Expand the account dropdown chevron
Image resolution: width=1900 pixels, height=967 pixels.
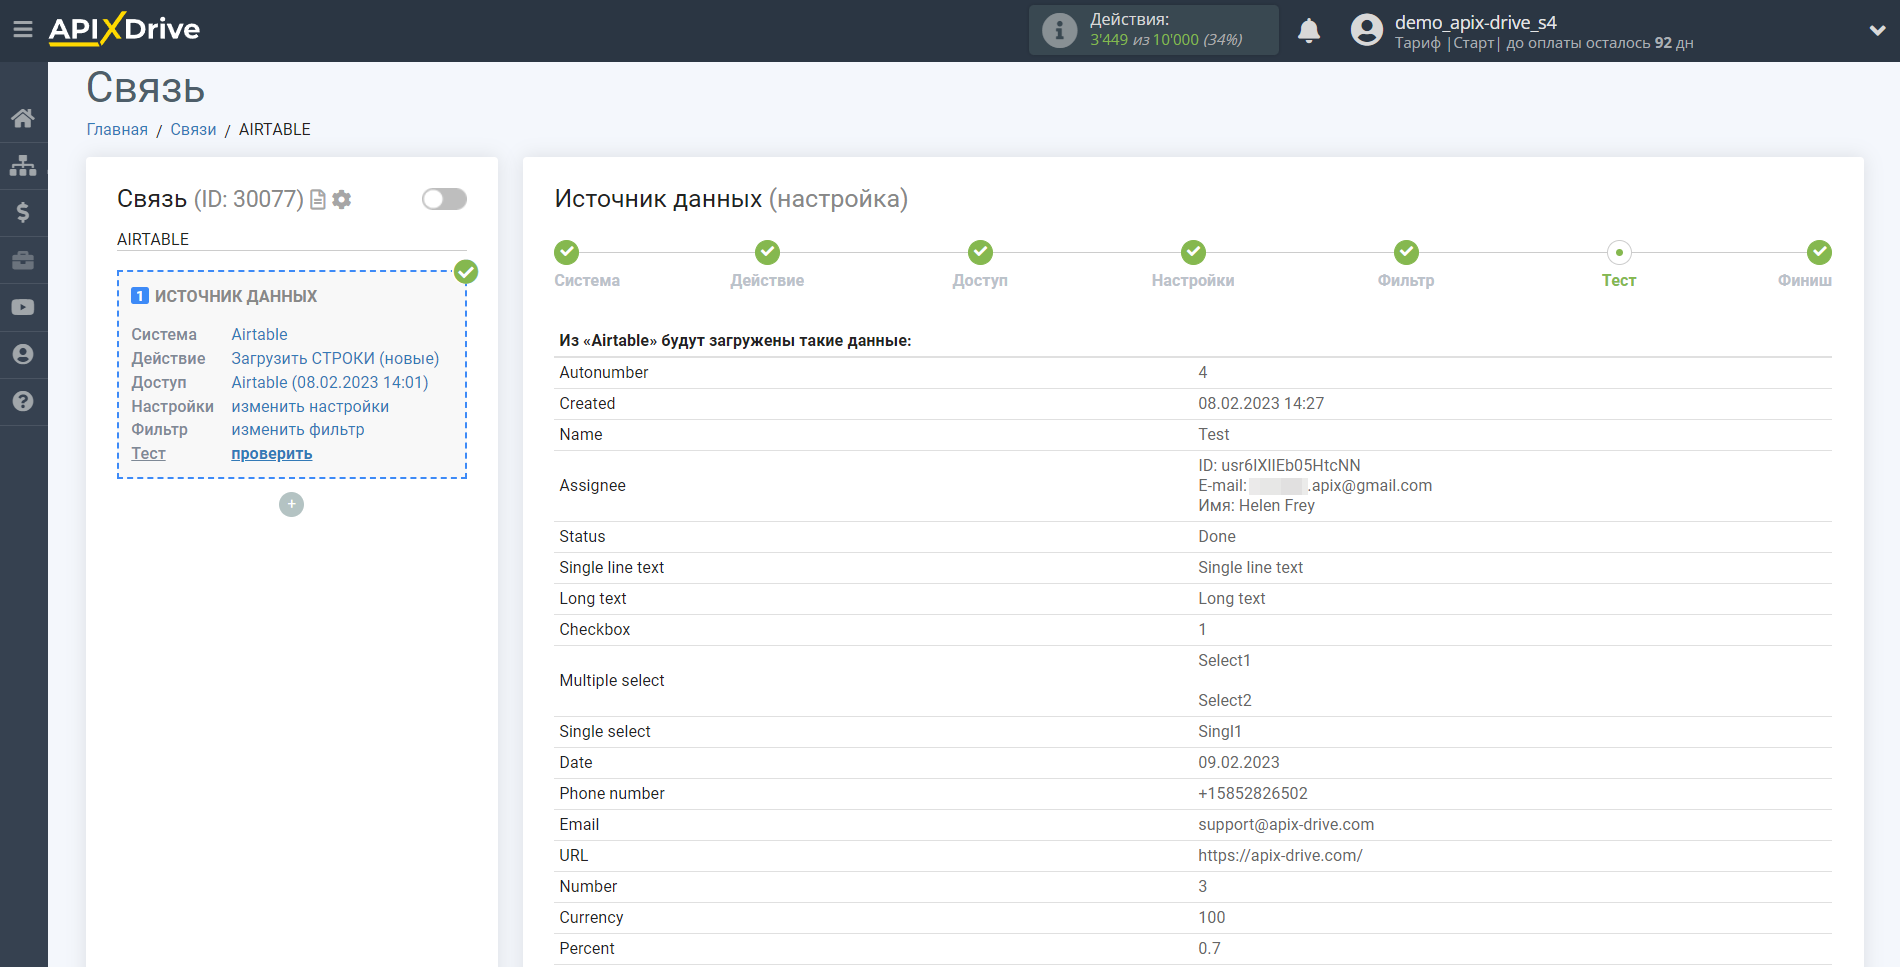point(1877,30)
